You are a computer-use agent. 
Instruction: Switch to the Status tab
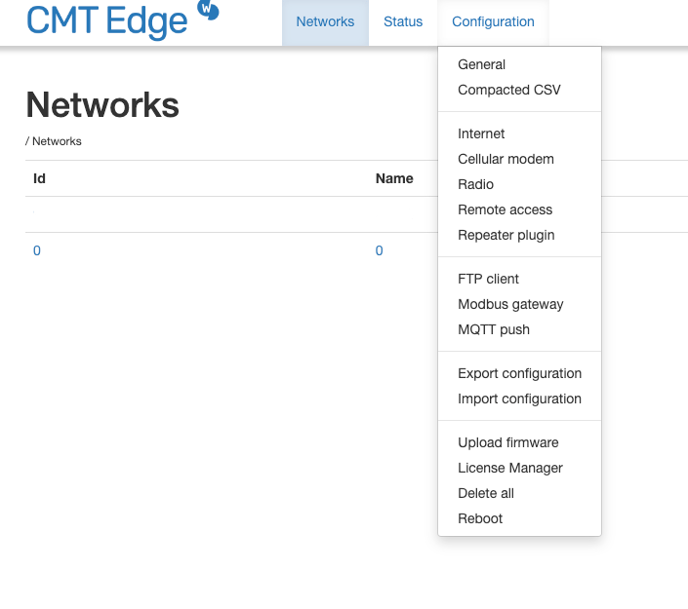pos(403,22)
